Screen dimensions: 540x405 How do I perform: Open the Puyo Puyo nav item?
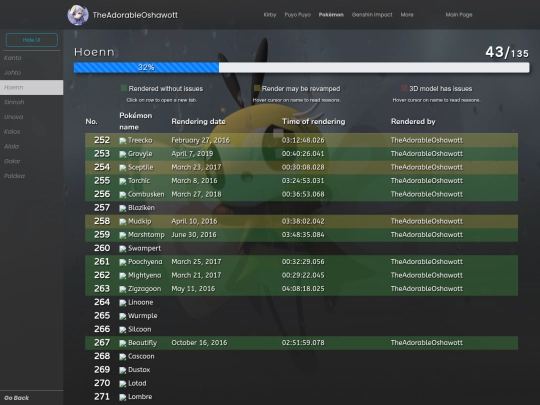point(298,15)
